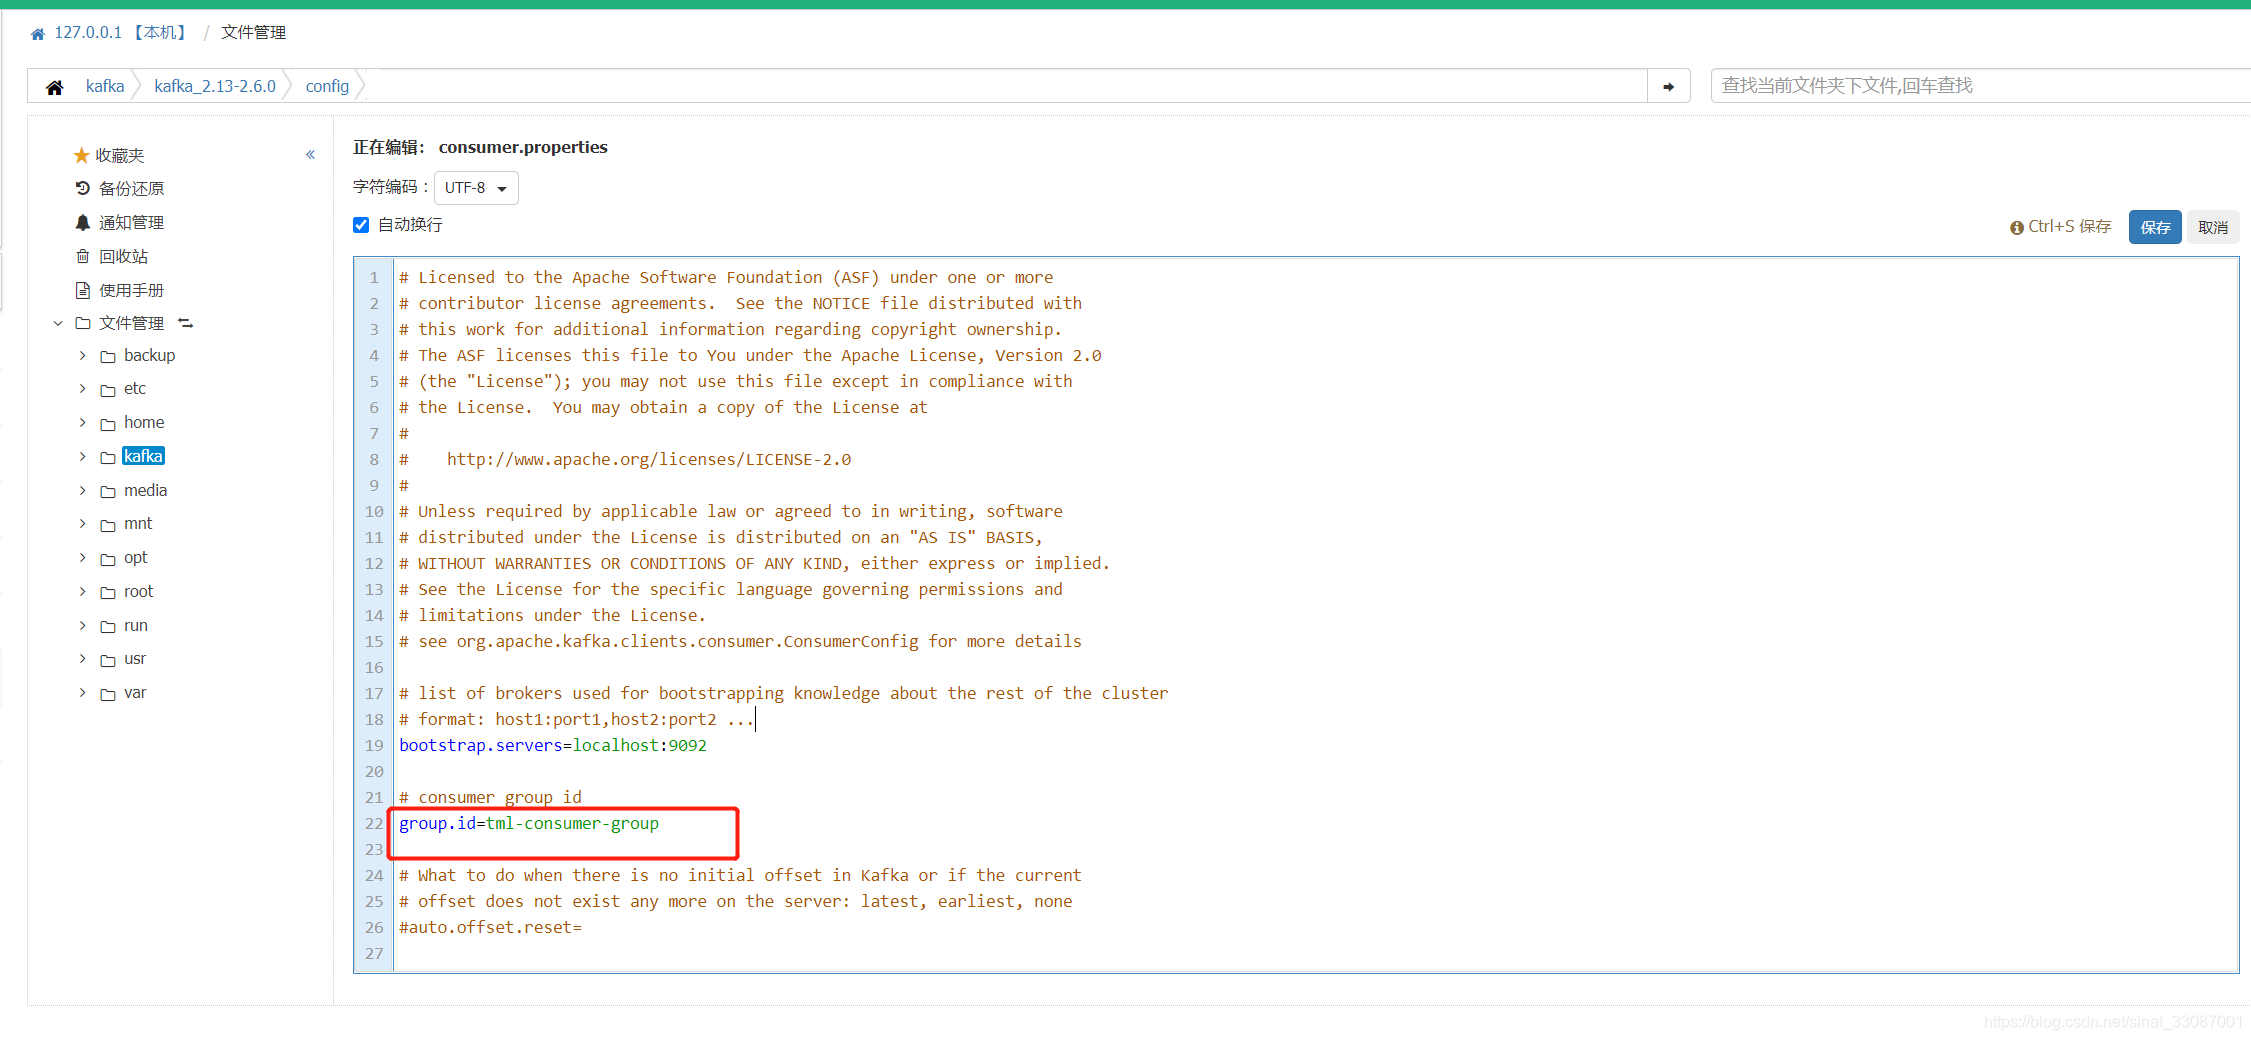This screenshot has height=1040, width=2251.
Task: Click the go arrow button in path bar
Action: pos(1668,86)
